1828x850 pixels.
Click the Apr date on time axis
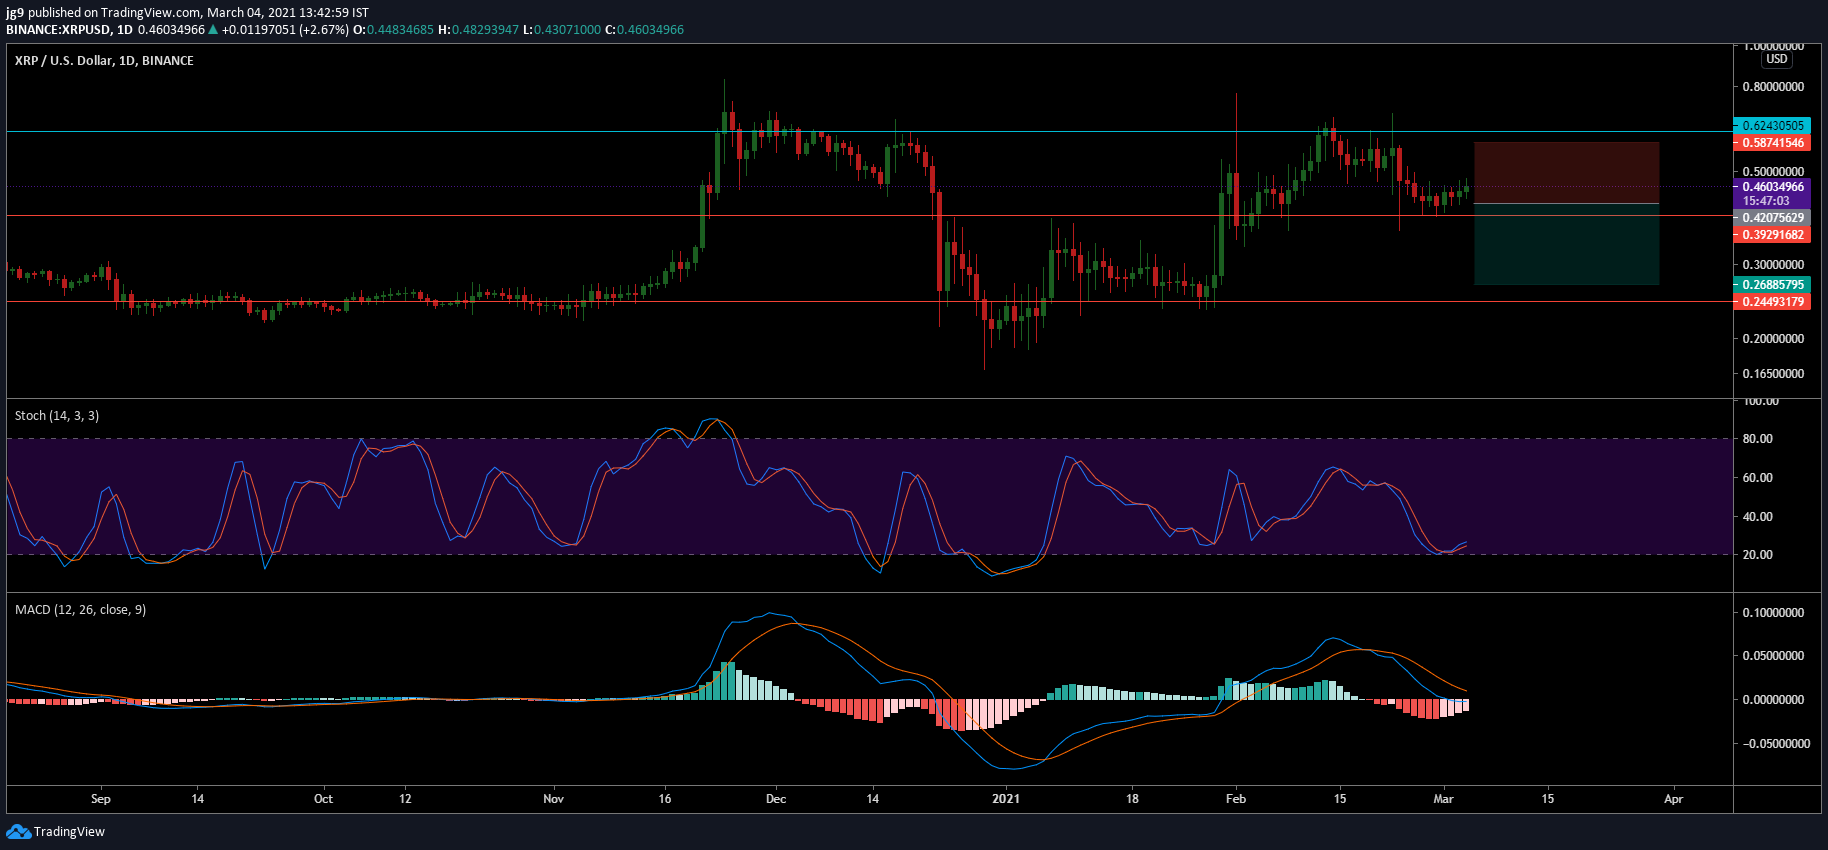[1673, 799]
